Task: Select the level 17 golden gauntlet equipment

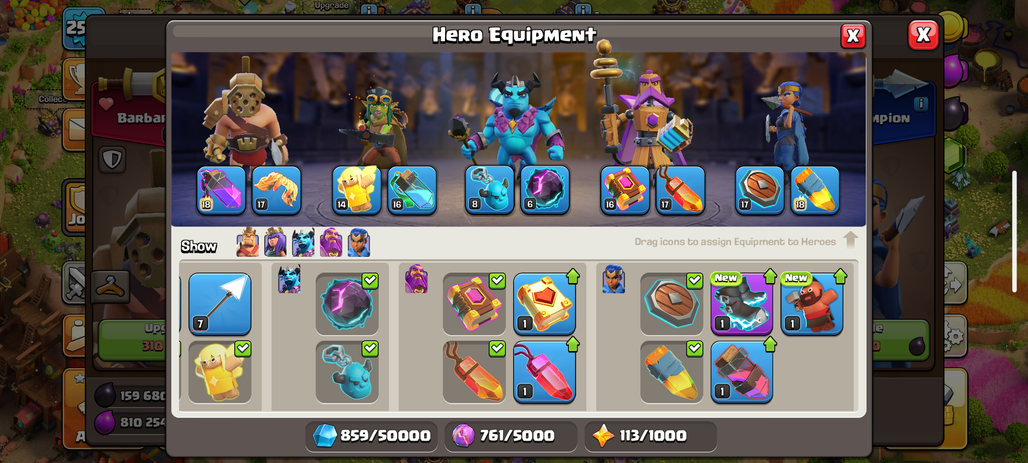Action: tap(277, 190)
